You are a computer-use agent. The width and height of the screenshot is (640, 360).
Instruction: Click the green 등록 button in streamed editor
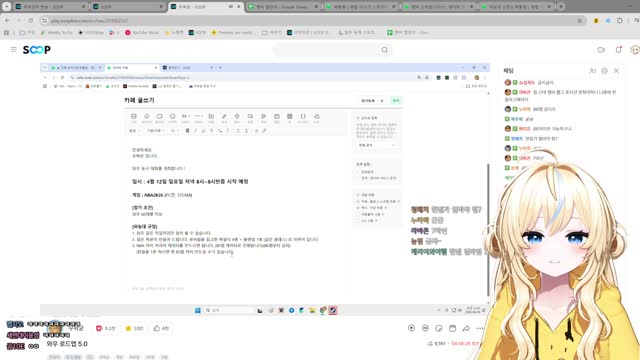click(x=396, y=100)
